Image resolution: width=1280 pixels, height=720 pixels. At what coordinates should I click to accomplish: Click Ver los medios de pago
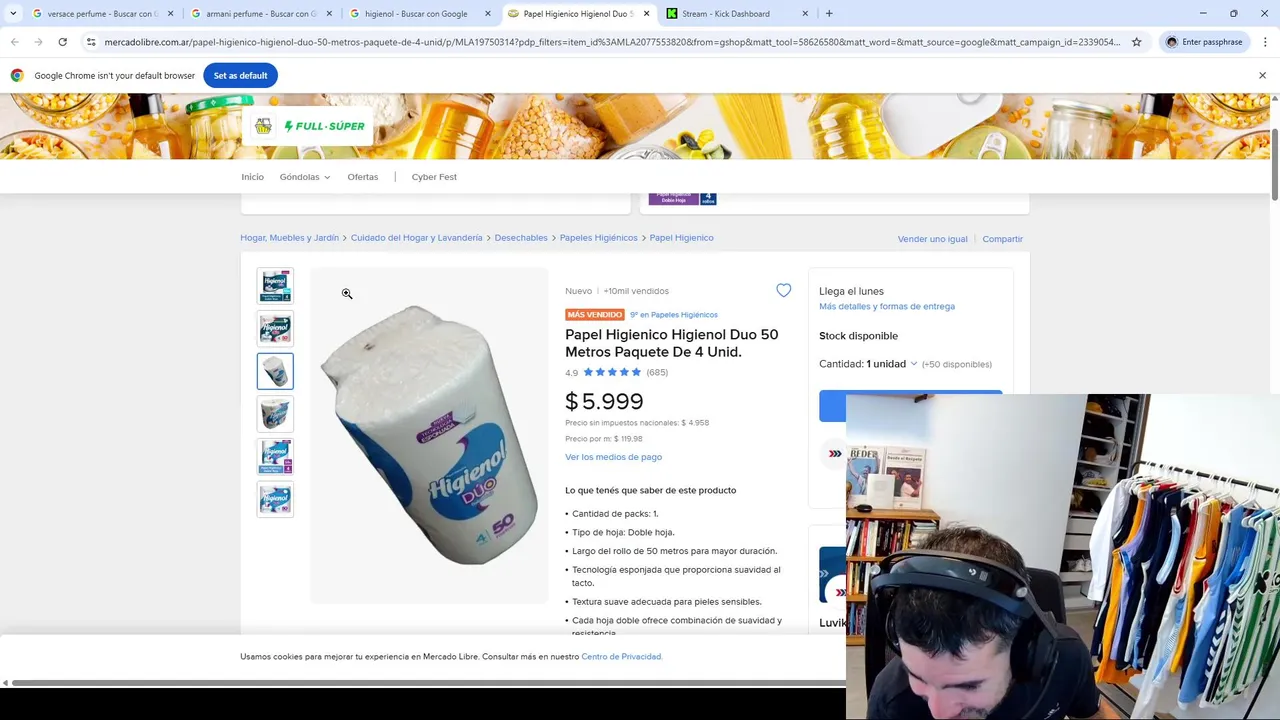pyautogui.click(x=613, y=457)
